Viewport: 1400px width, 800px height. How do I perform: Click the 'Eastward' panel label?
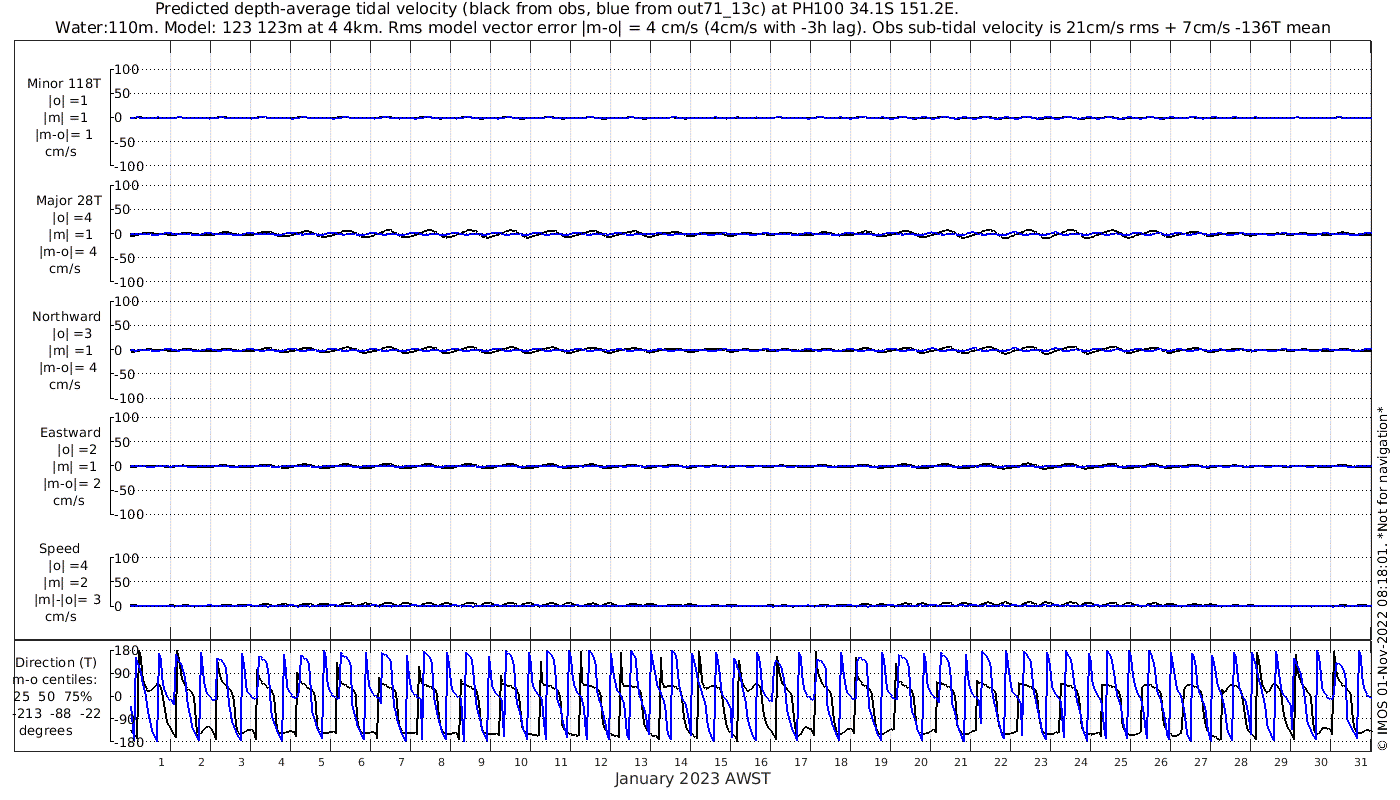point(70,432)
